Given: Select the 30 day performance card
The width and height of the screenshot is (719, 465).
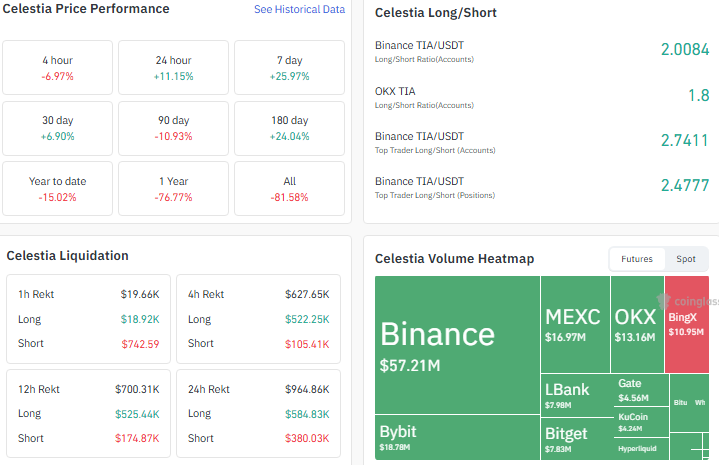Looking at the screenshot, I should (57, 128).
